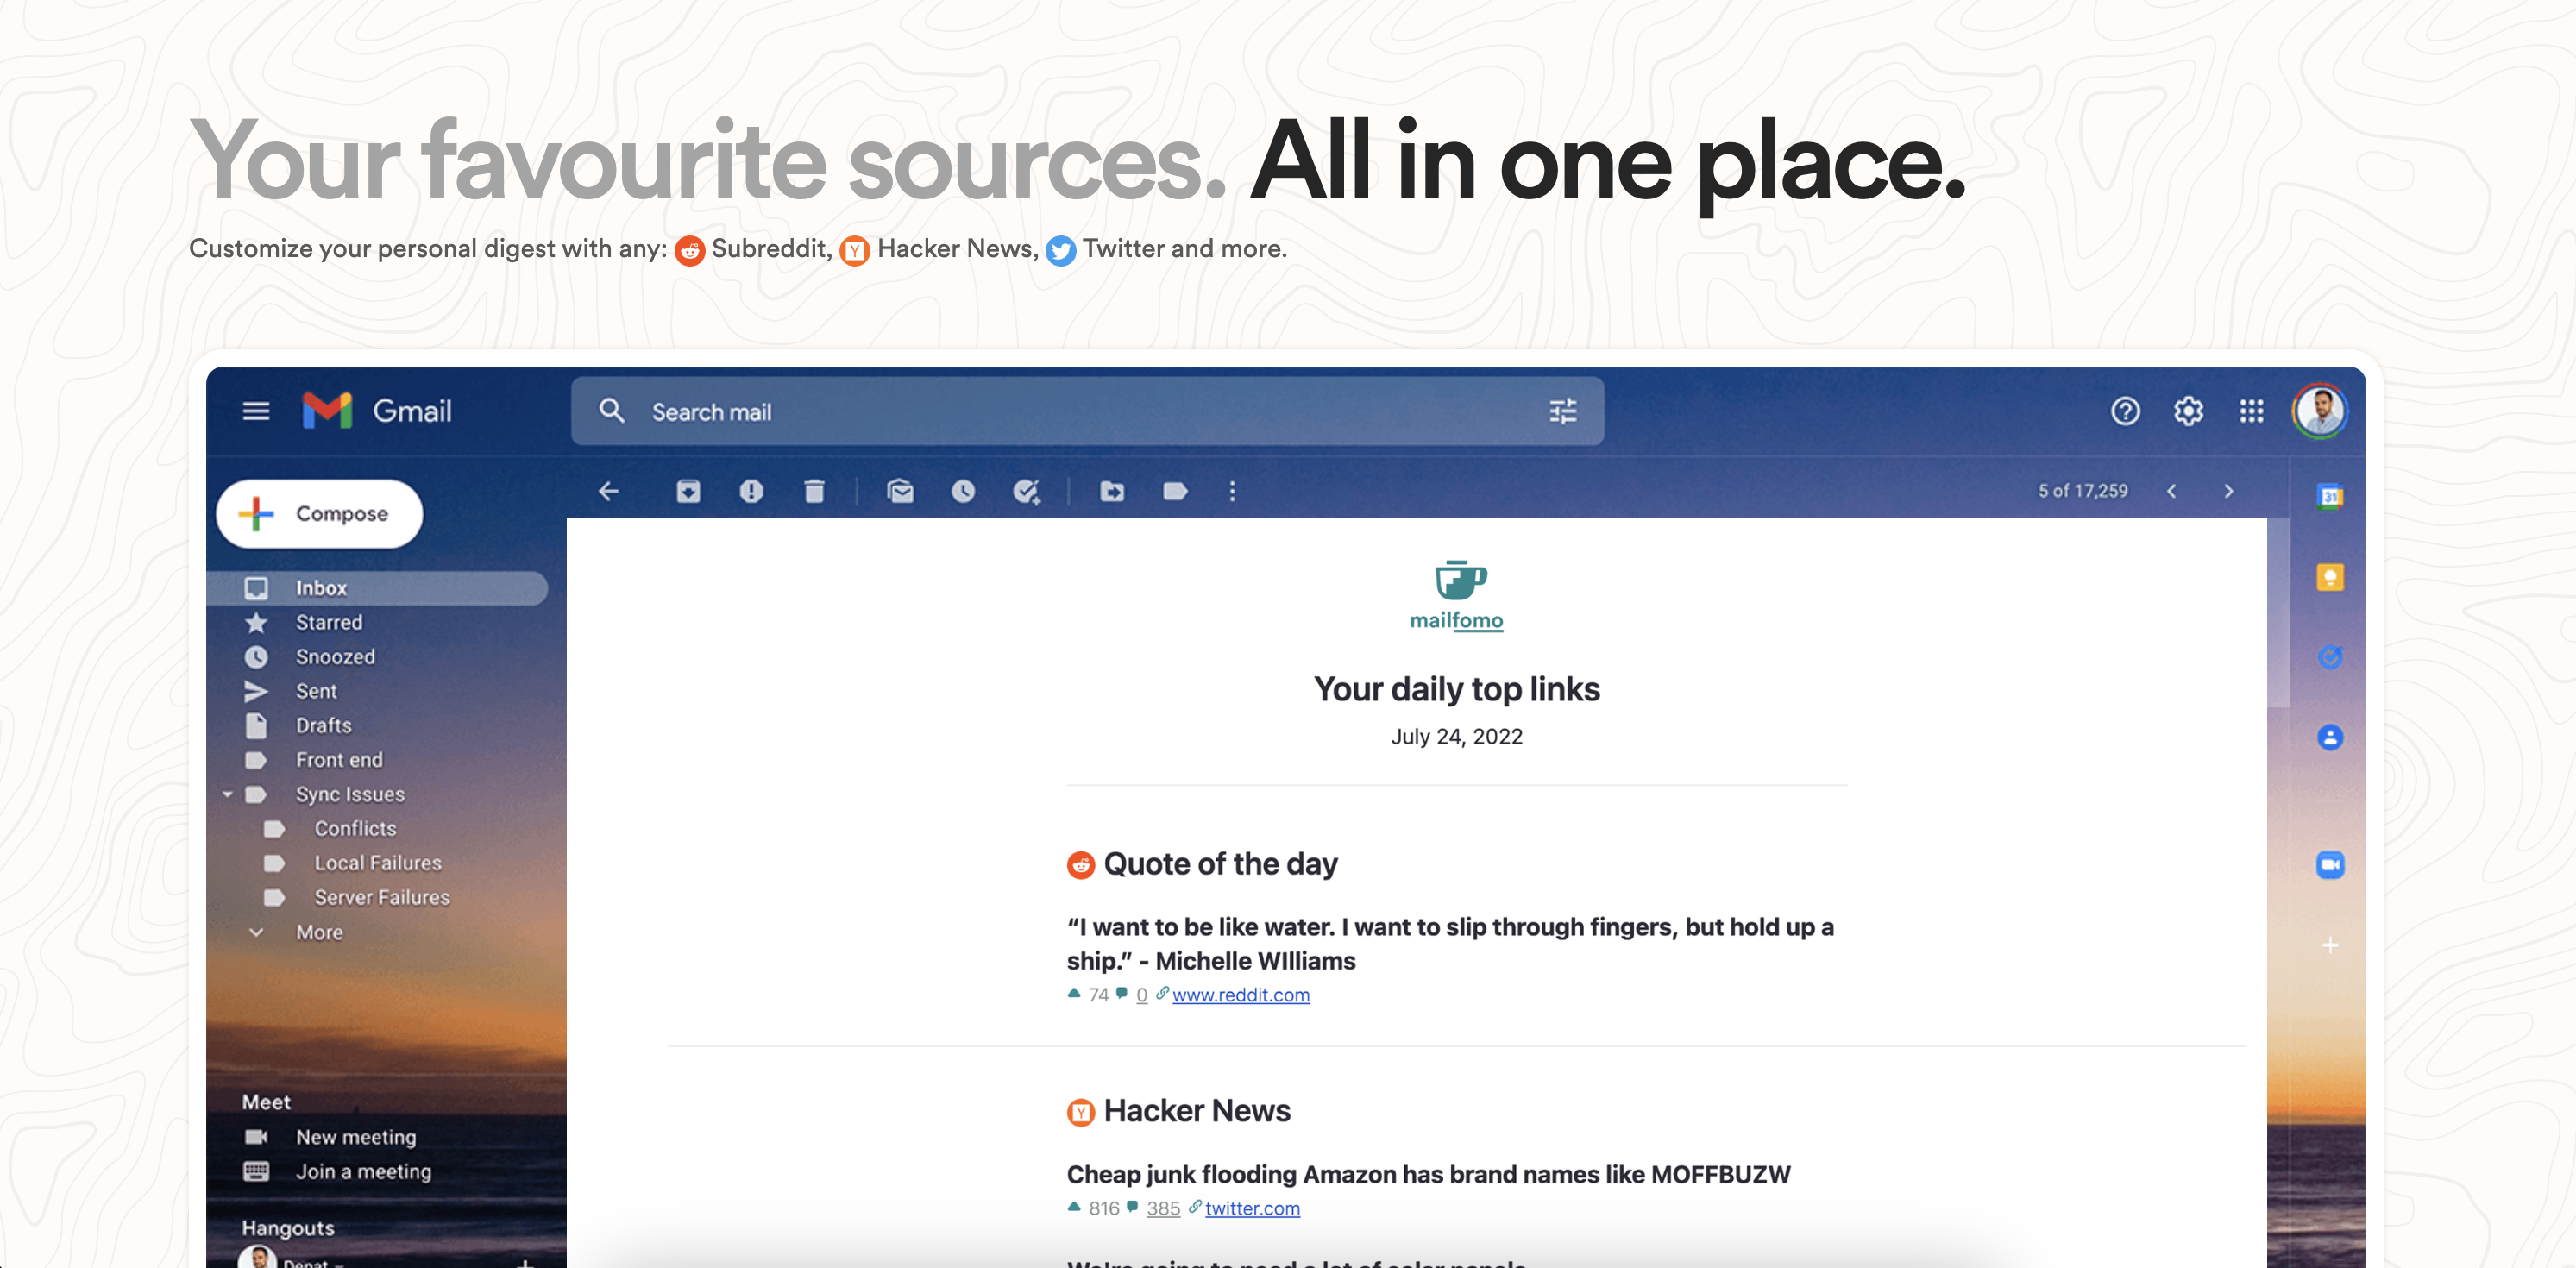The image size is (2576, 1268).
Task: Click the Hacker News section heading
Action: (1196, 1111)
